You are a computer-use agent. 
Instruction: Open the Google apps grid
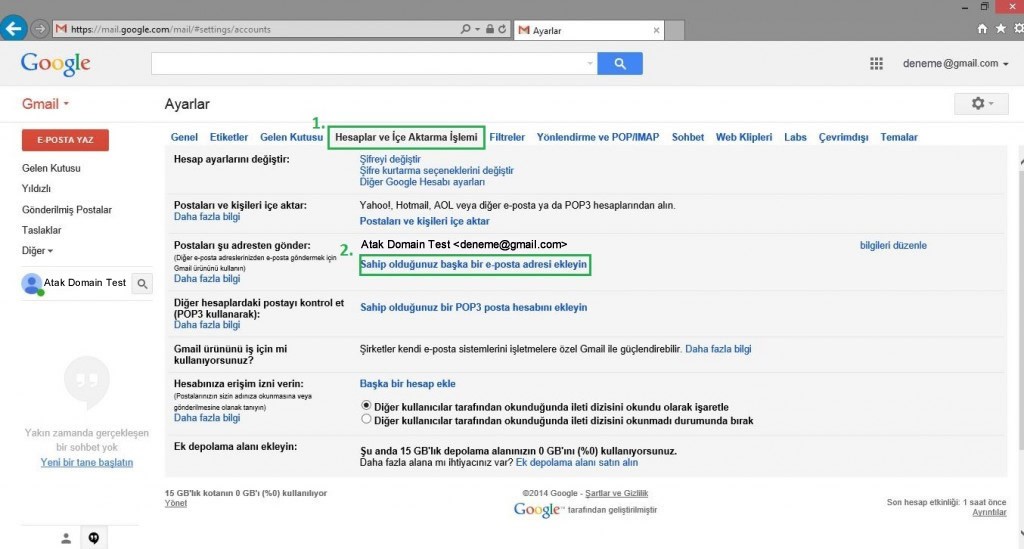click(x=876, y=63)
